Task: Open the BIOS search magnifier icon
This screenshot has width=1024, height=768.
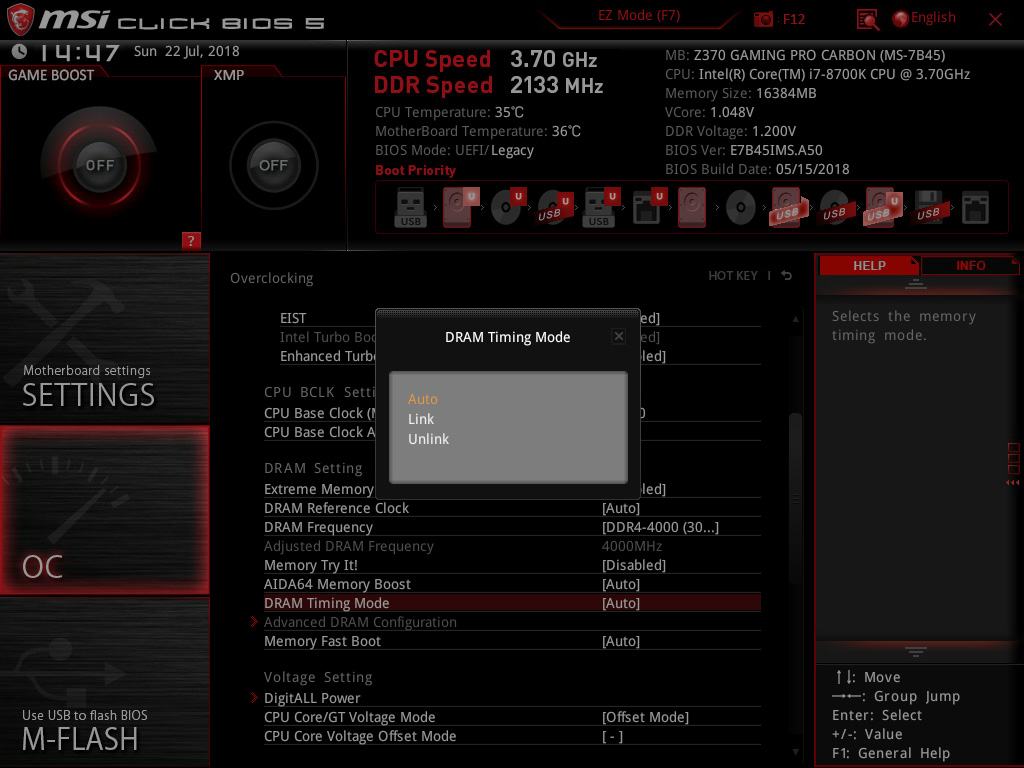Action: [867, 20]
